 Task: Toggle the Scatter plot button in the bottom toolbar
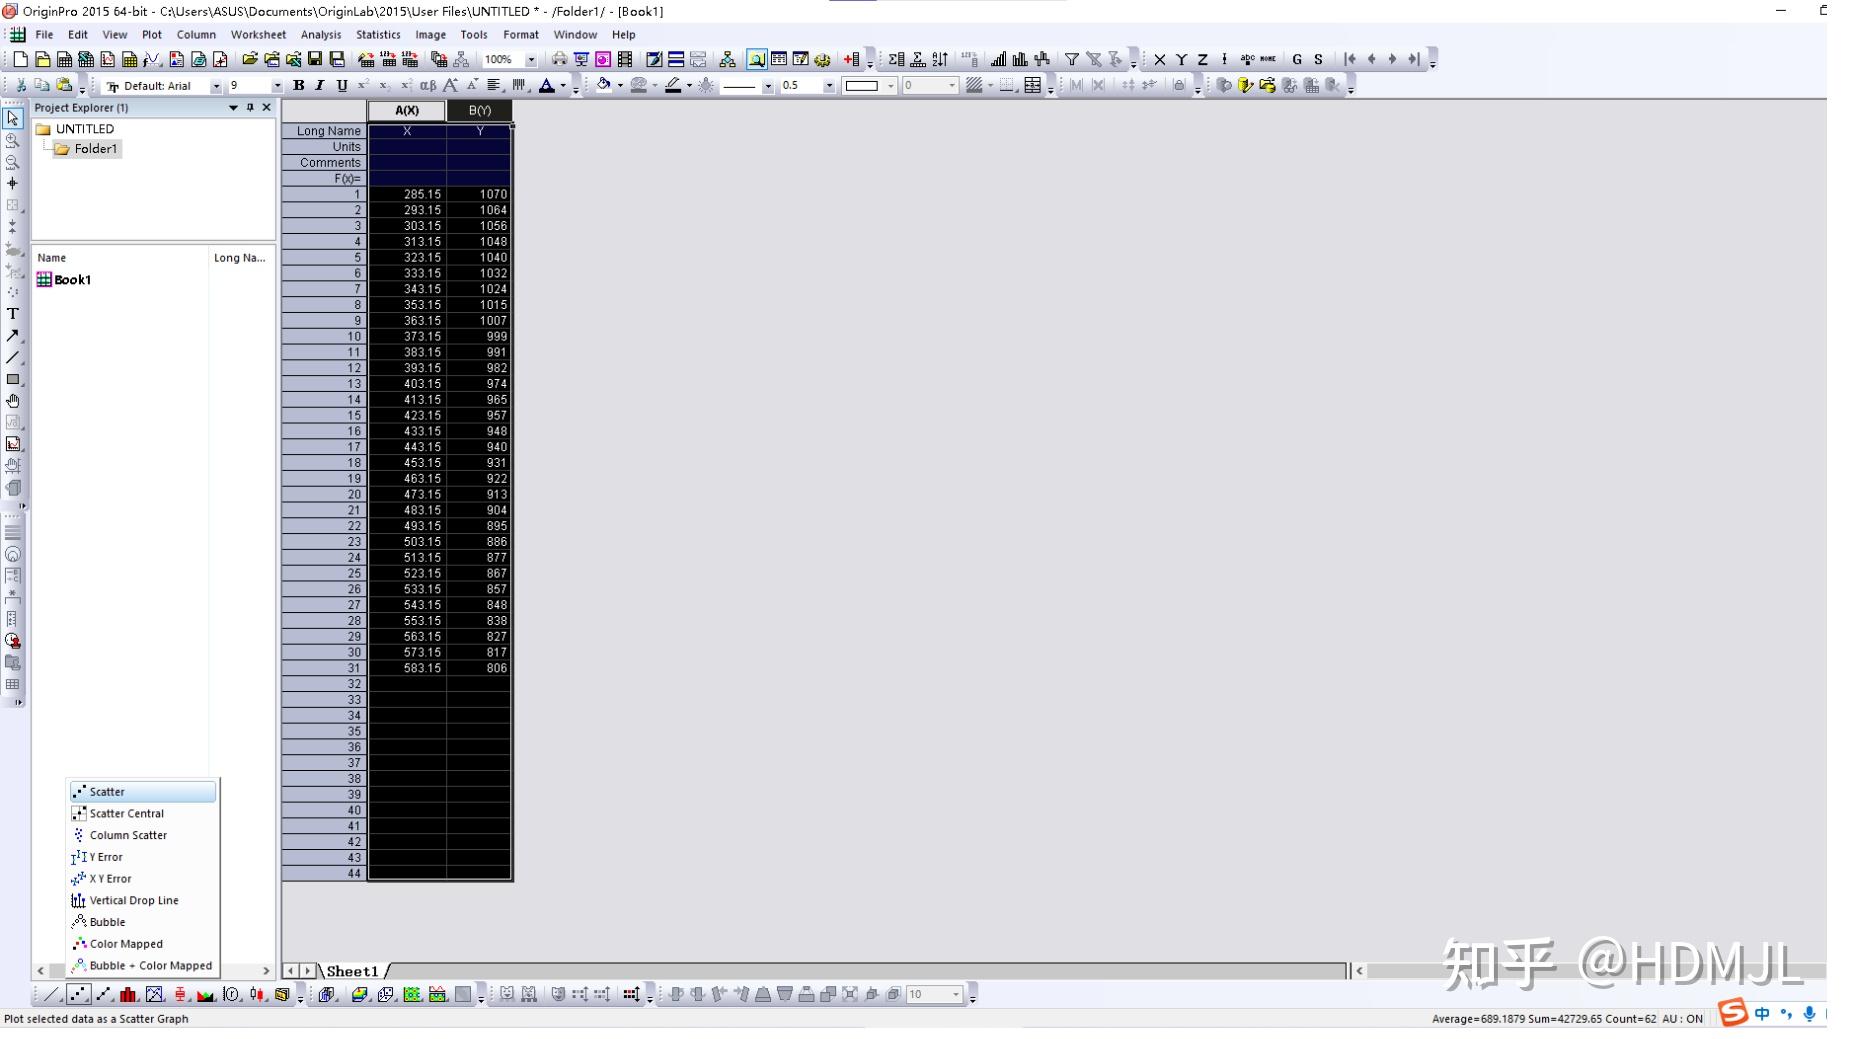coord(78,995)
